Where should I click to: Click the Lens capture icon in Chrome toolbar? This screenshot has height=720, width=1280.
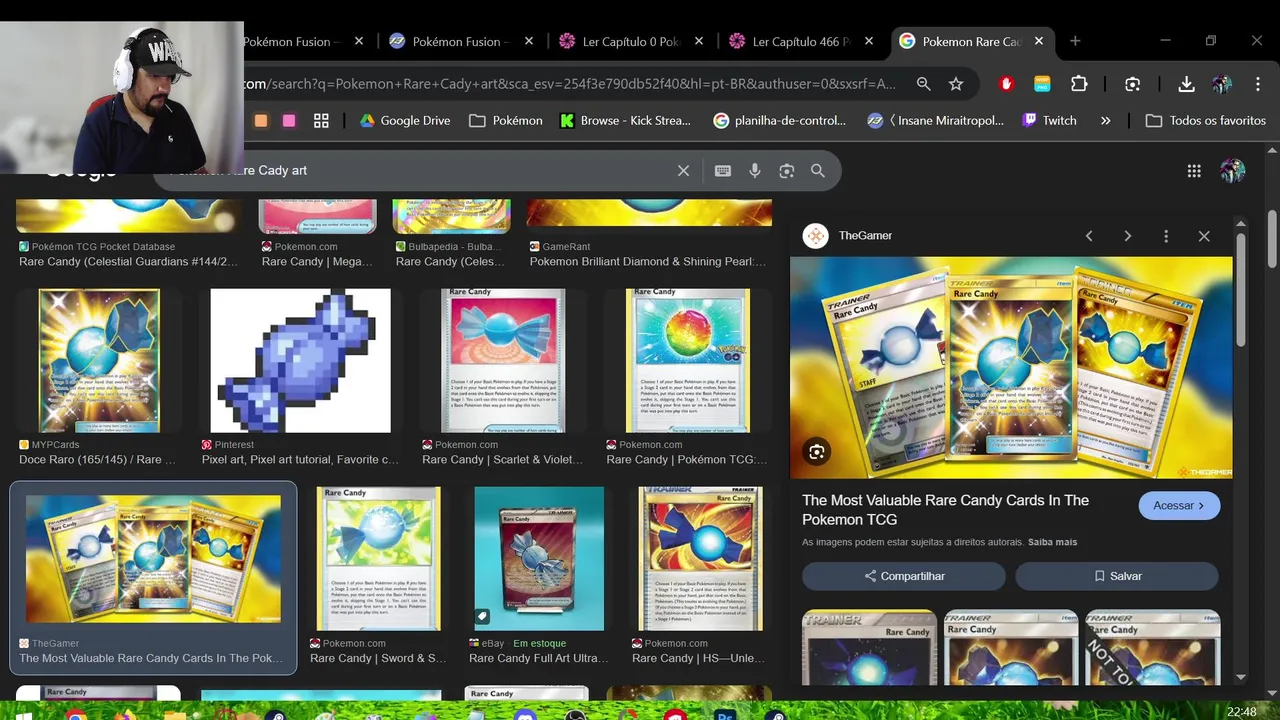pyautogui.click(x=1132, y=84)
